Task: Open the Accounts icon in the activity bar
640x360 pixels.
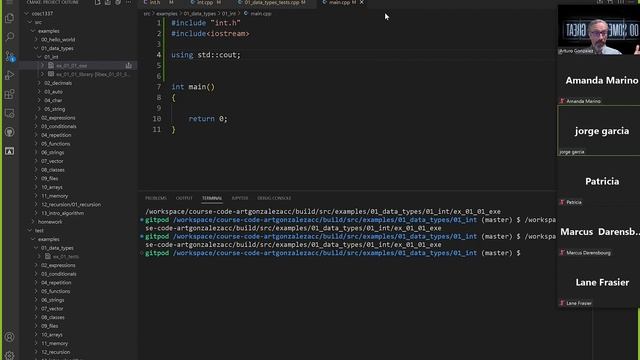Action: 9,337
